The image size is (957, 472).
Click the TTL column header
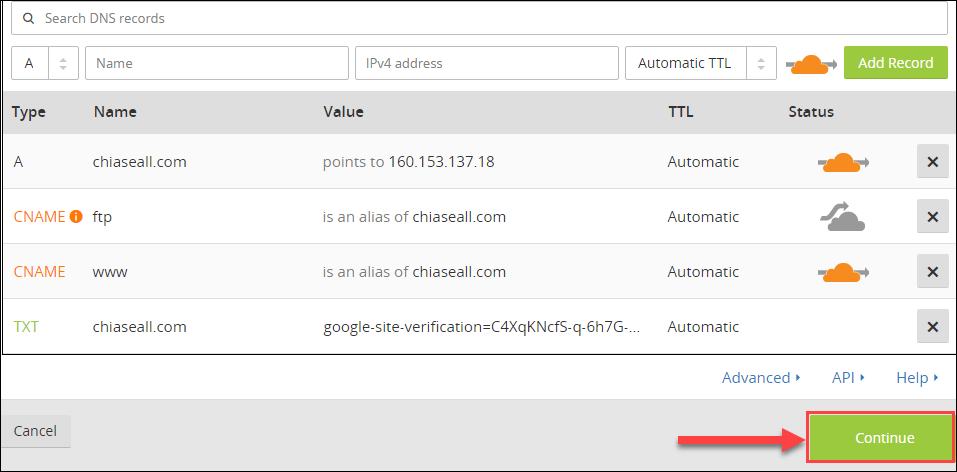[681, 112]
